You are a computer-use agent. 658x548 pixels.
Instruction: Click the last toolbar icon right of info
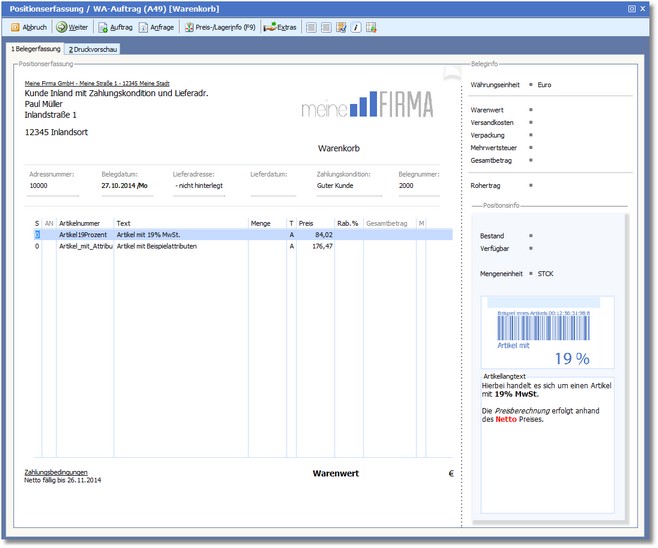[371, 27]
